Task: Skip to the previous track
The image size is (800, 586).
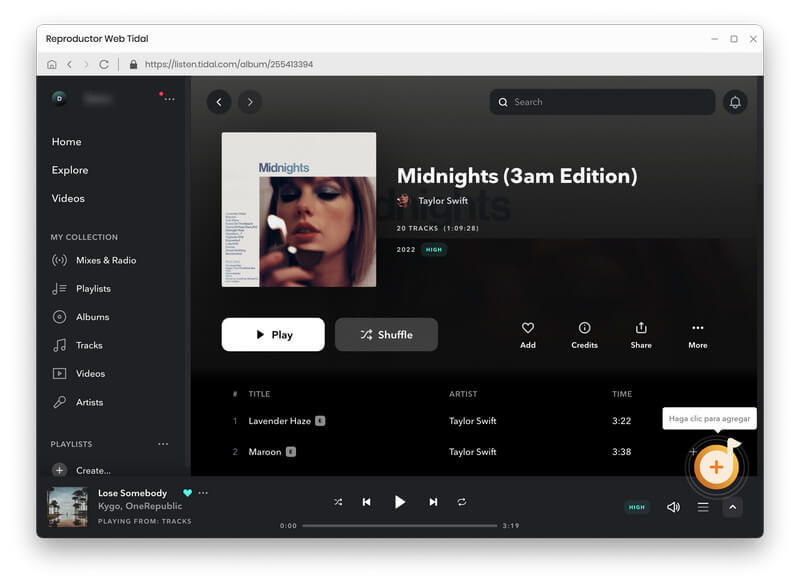Action: (366, 502)
